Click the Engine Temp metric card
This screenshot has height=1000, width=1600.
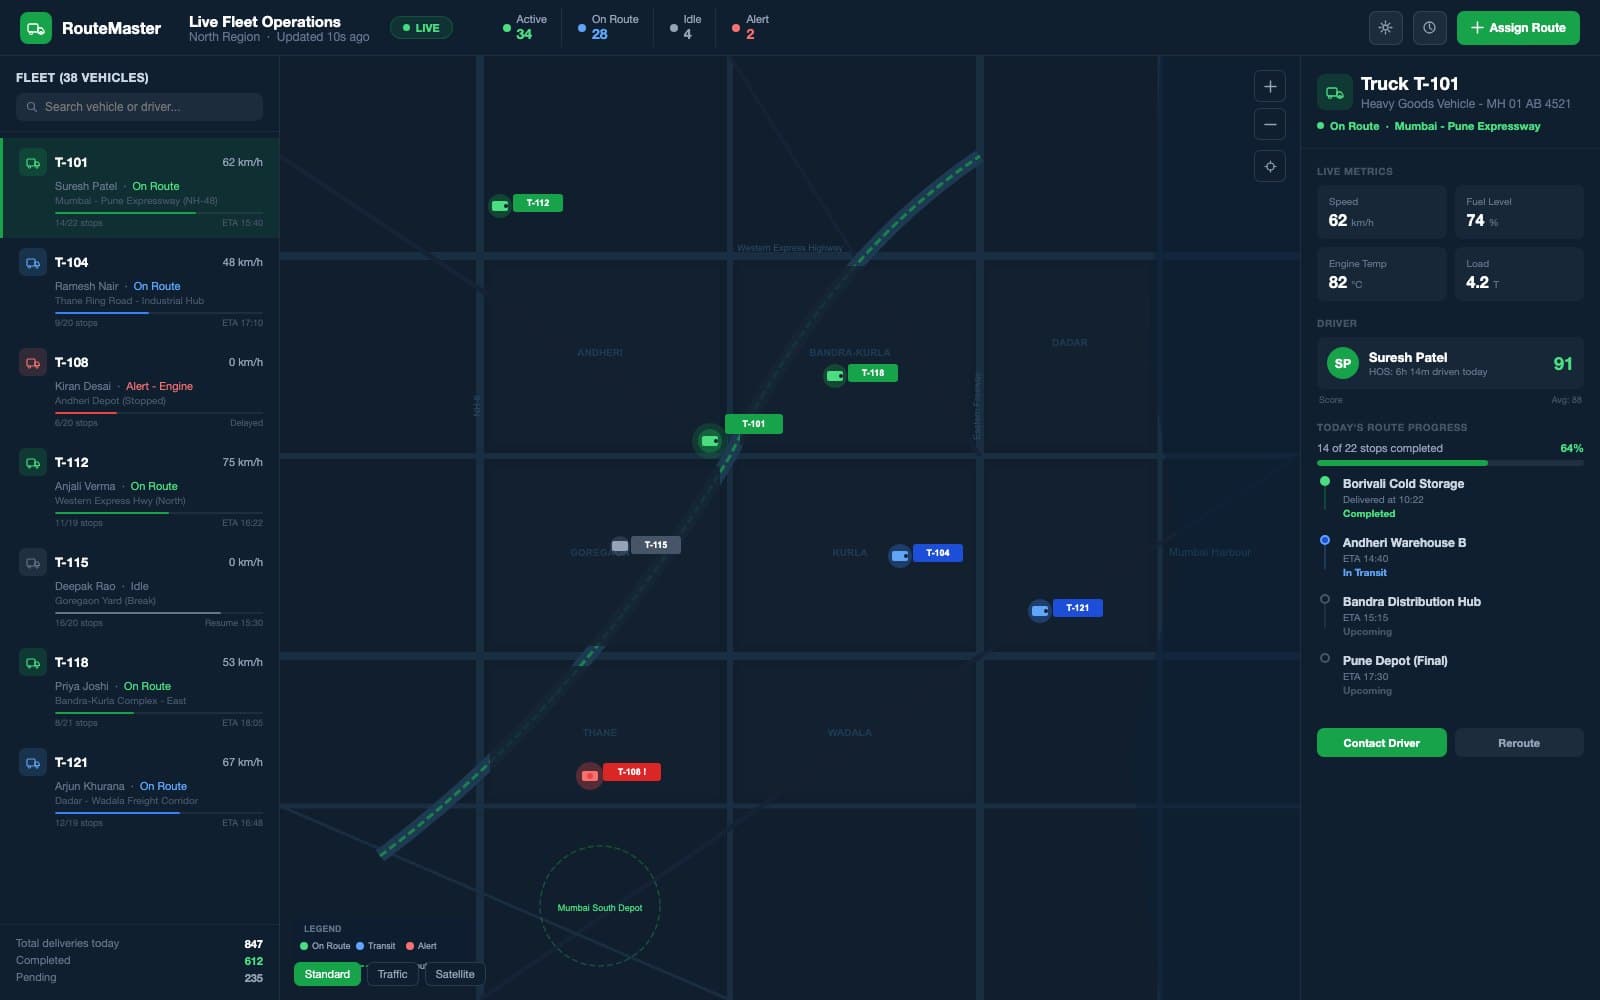[x=1381, y=274]
